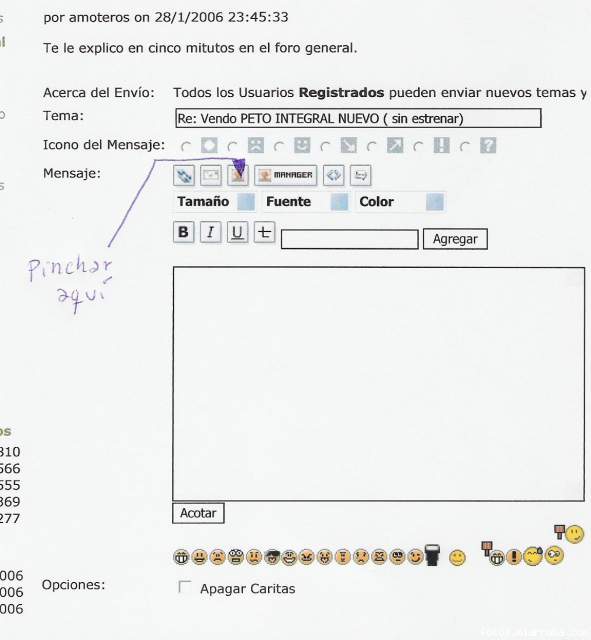Image resolution: width=591 pixels, height=640 pixels.
Task: Select the question mark message icon radio
Action: point(465,146)
